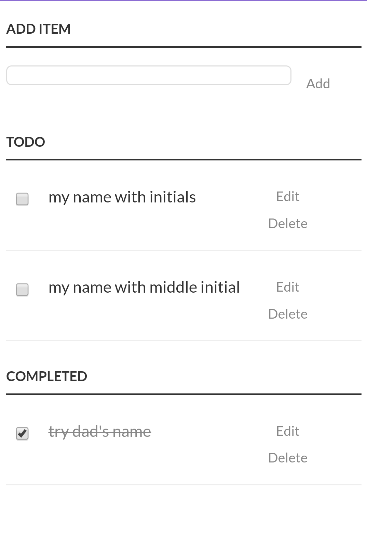The image size is (367, 538).
Task: Check the 'my name with initials' checkbox
Action: point(22,199)
